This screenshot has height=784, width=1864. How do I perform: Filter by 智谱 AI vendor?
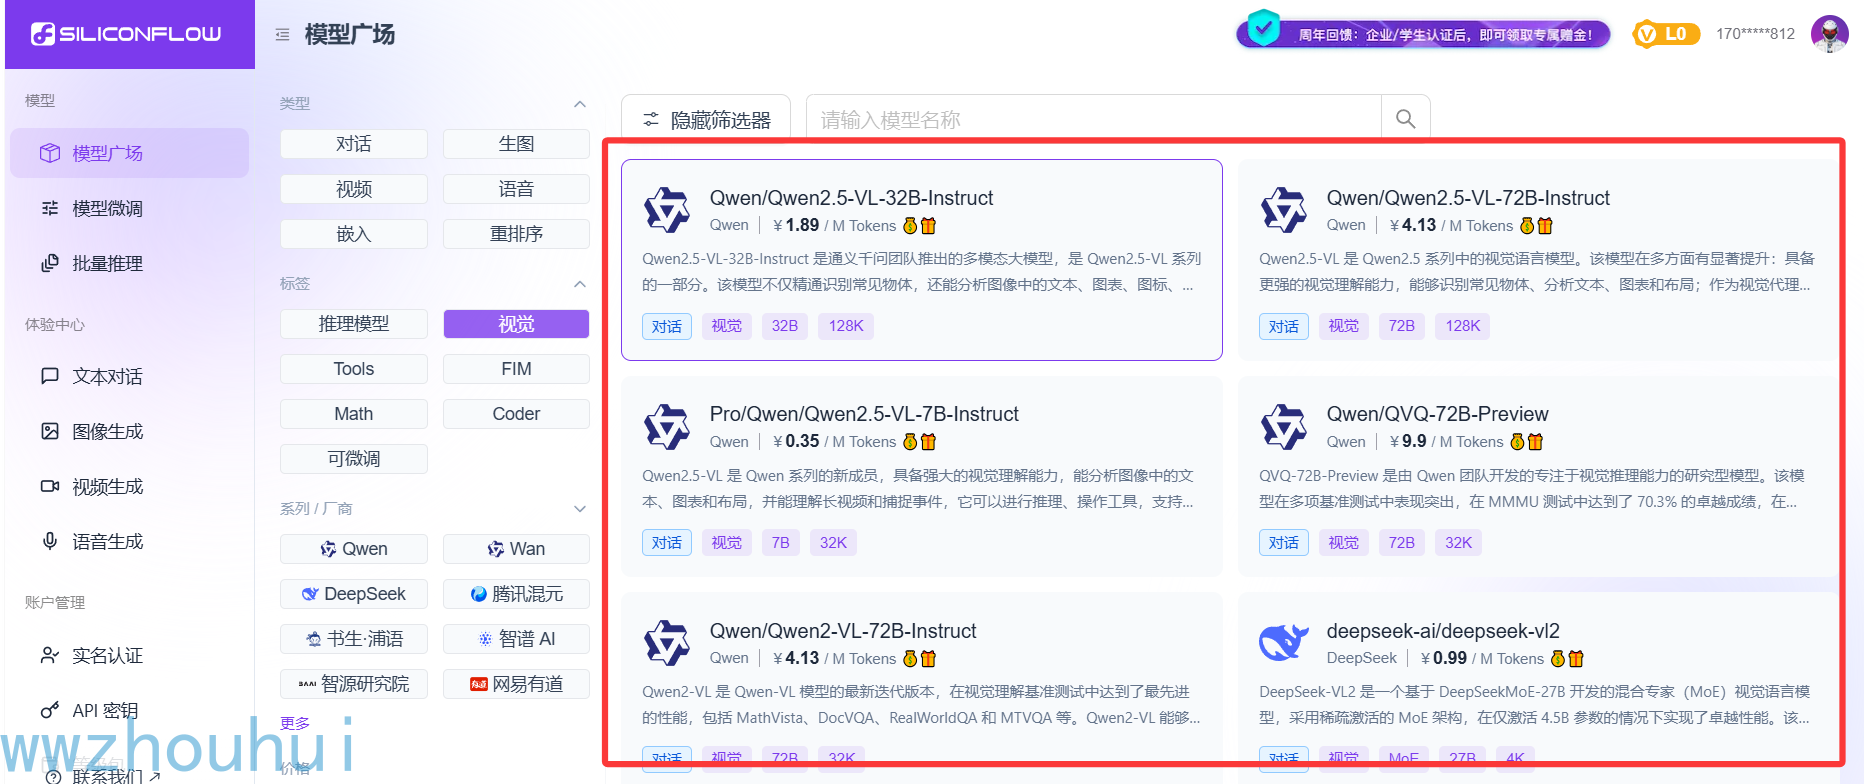click(516, 639)
